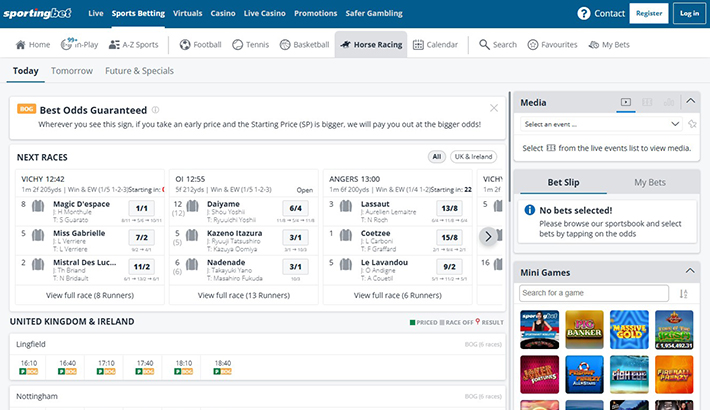View full race with 8 runners
This screenshot has height=410, width=710.
(90, 295)
